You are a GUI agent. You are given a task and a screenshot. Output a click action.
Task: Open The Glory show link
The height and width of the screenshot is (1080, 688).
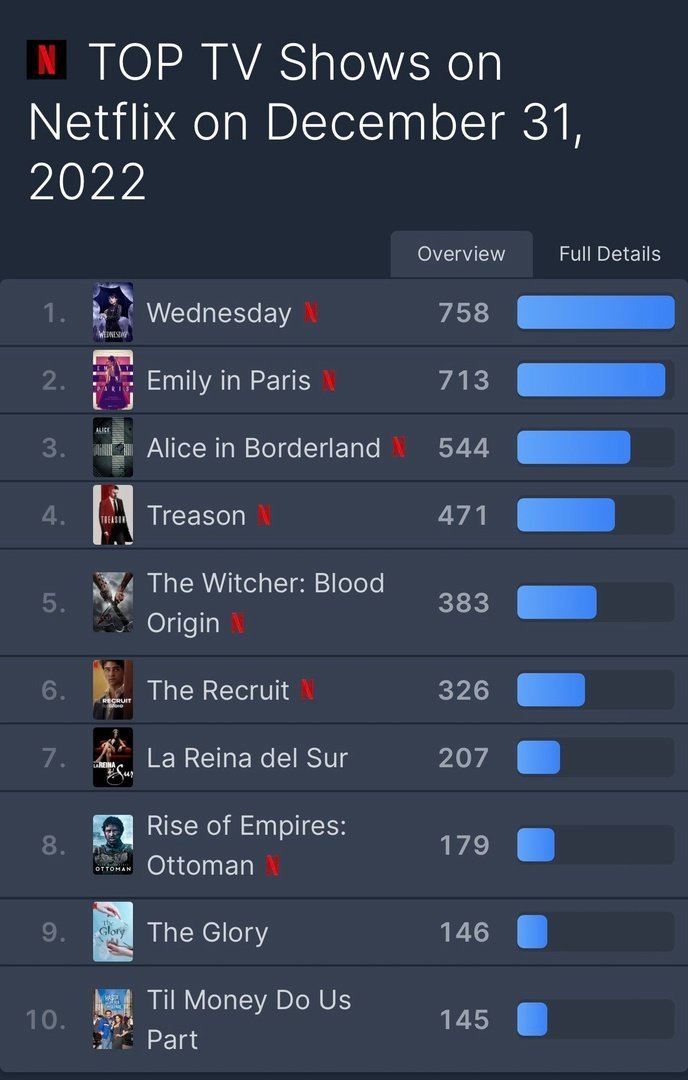pos(207,932)
